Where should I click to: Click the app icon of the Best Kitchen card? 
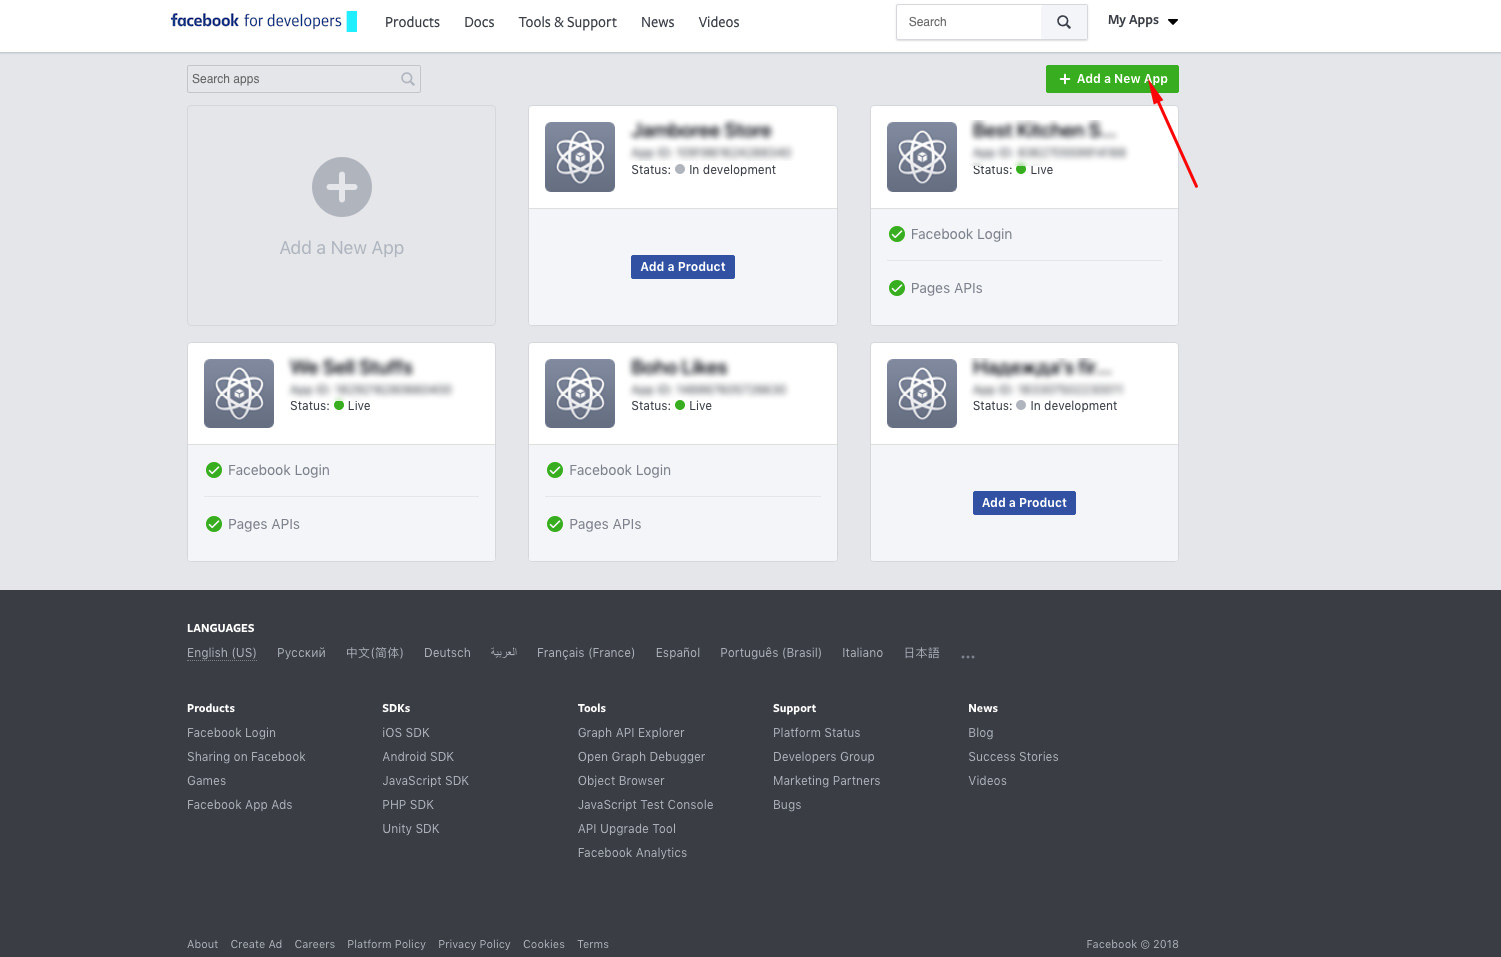(922, 157)
